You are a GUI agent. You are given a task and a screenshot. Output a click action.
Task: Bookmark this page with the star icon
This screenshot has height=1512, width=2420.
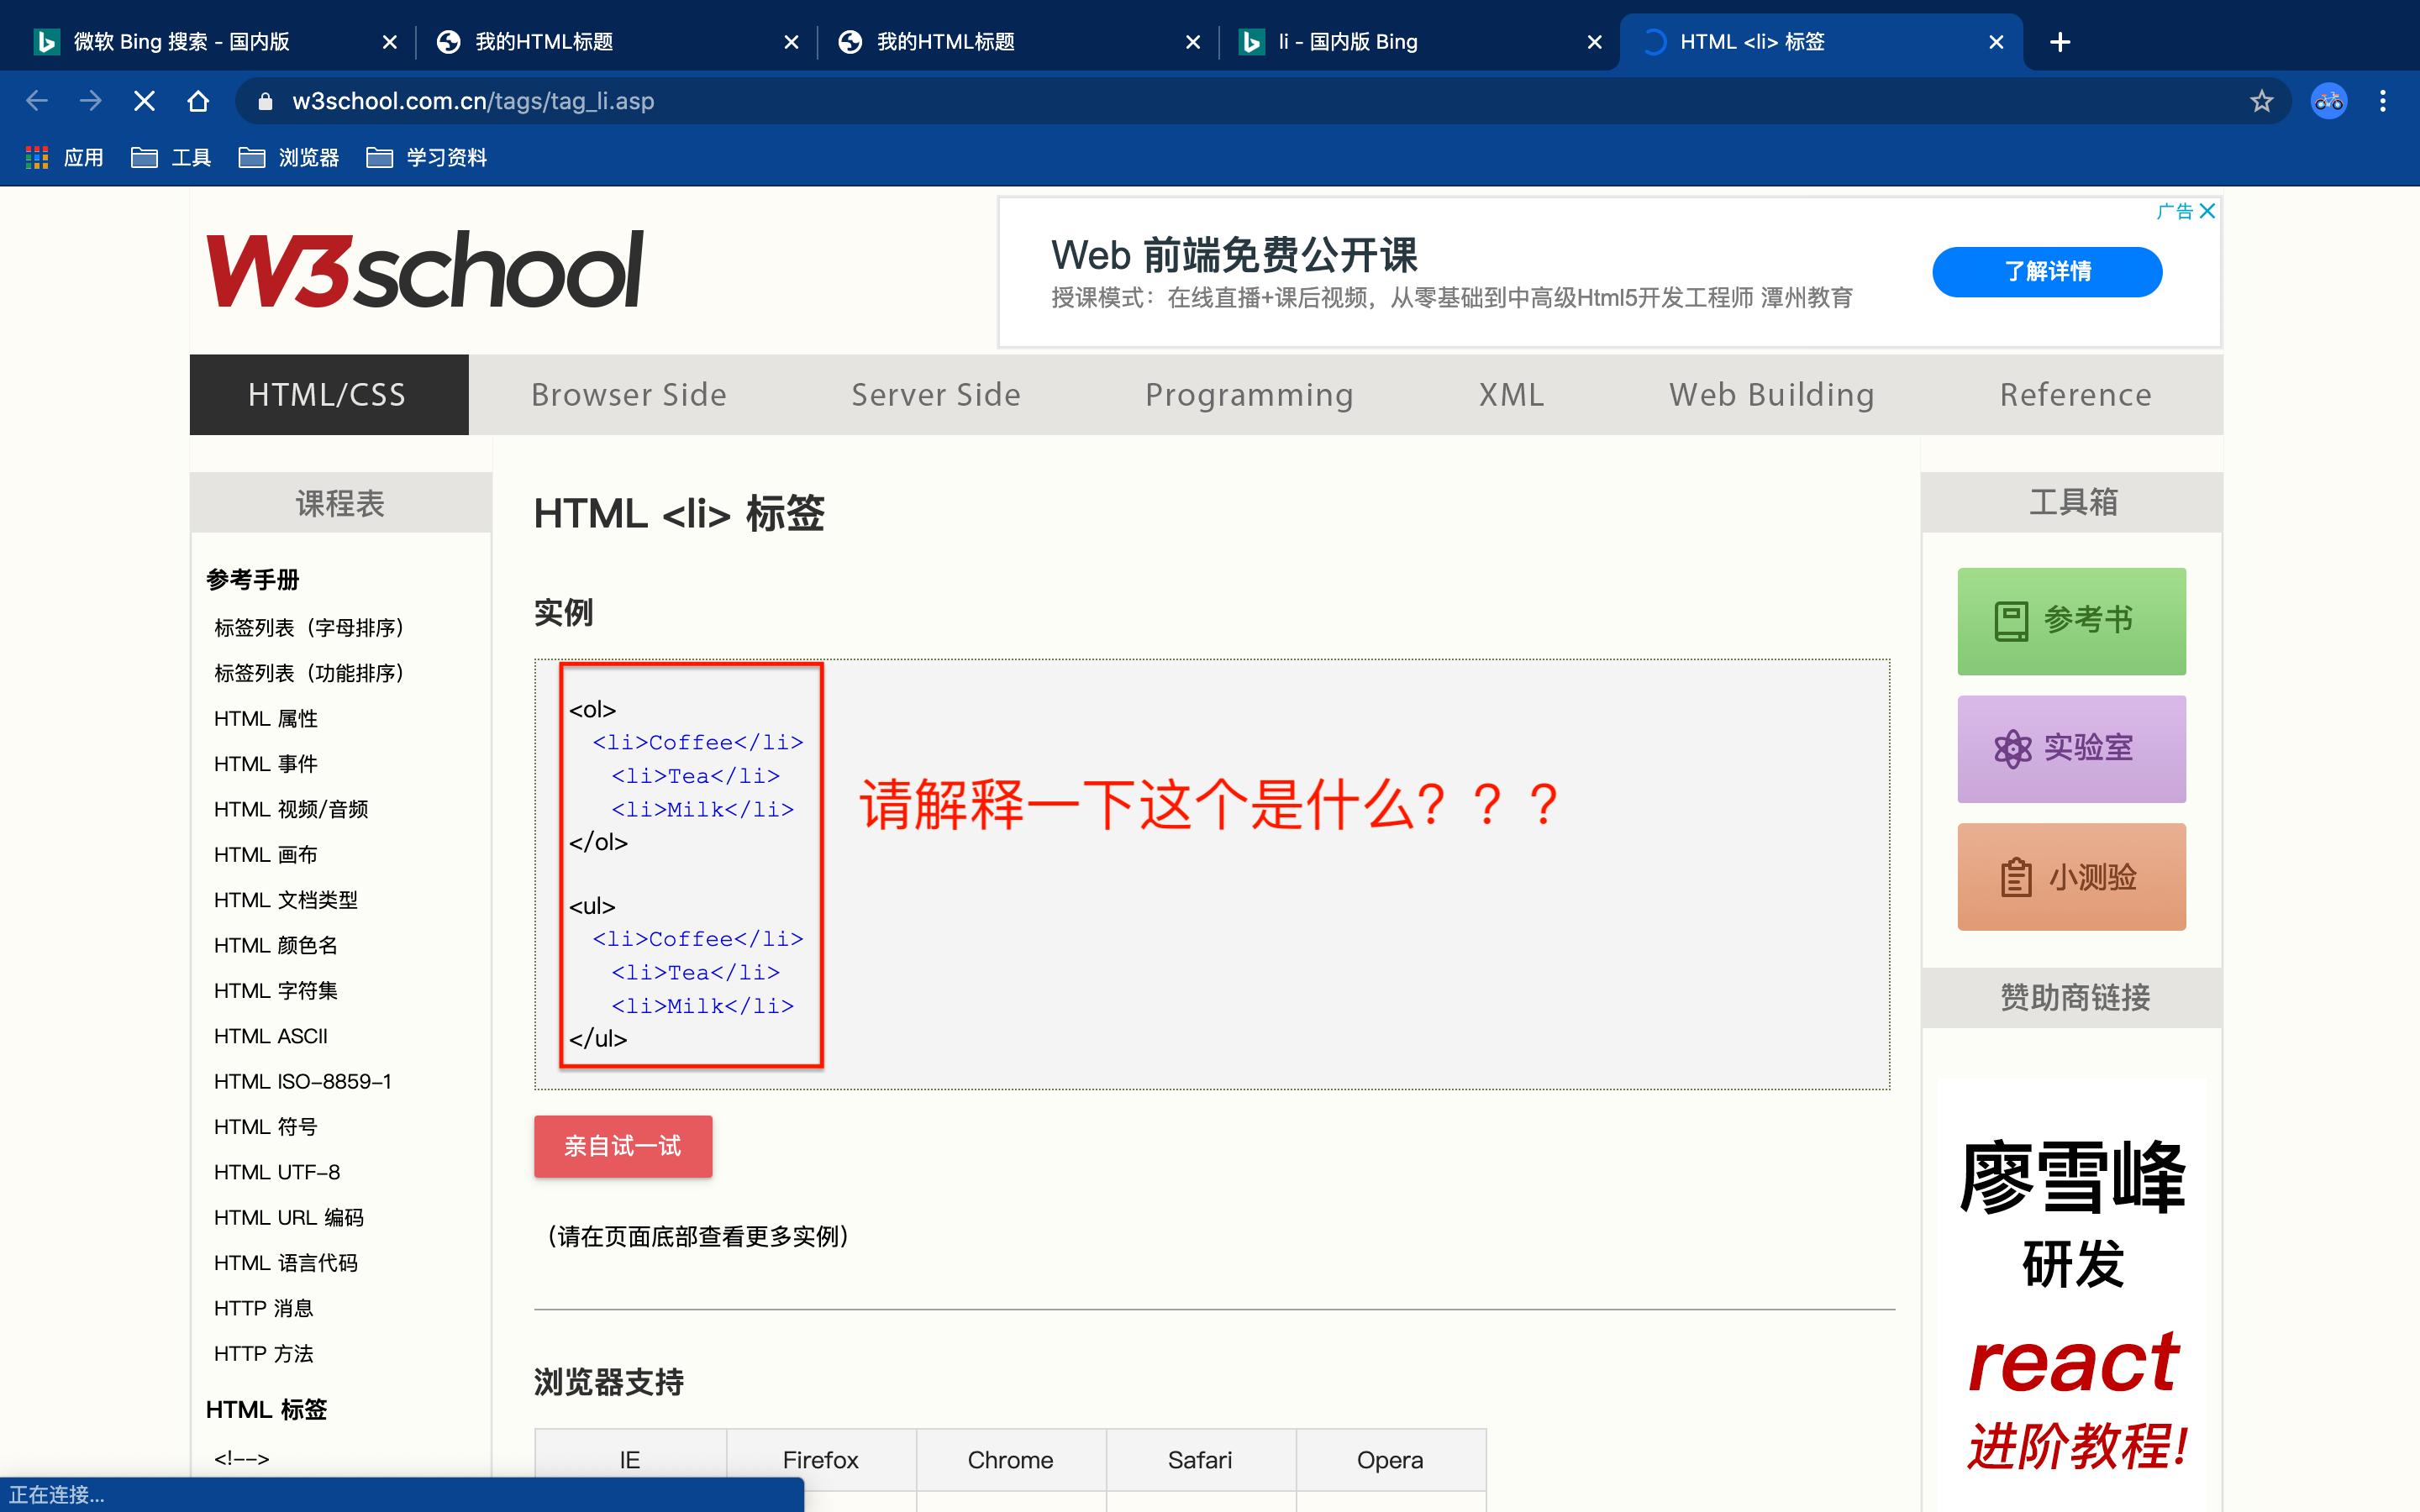tap(2261, 101)
